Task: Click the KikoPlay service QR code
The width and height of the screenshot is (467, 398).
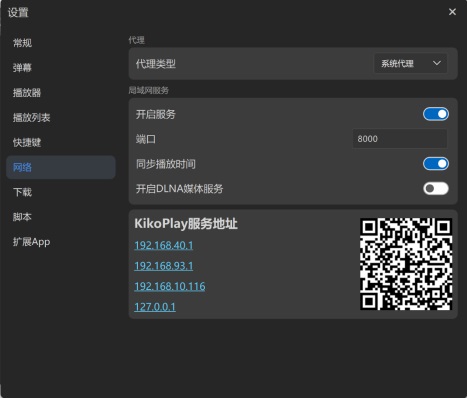Action: click(406, 264)
